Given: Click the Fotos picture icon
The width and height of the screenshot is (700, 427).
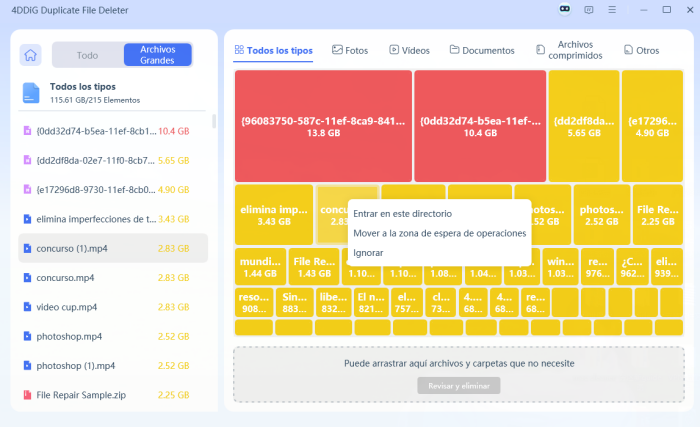Looking at the screenshot, I should (338, 50).
